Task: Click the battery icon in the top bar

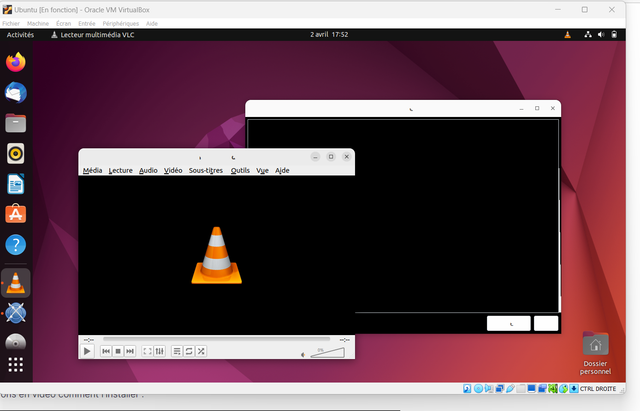Action: pyautogui.click(x=614, y=35)
